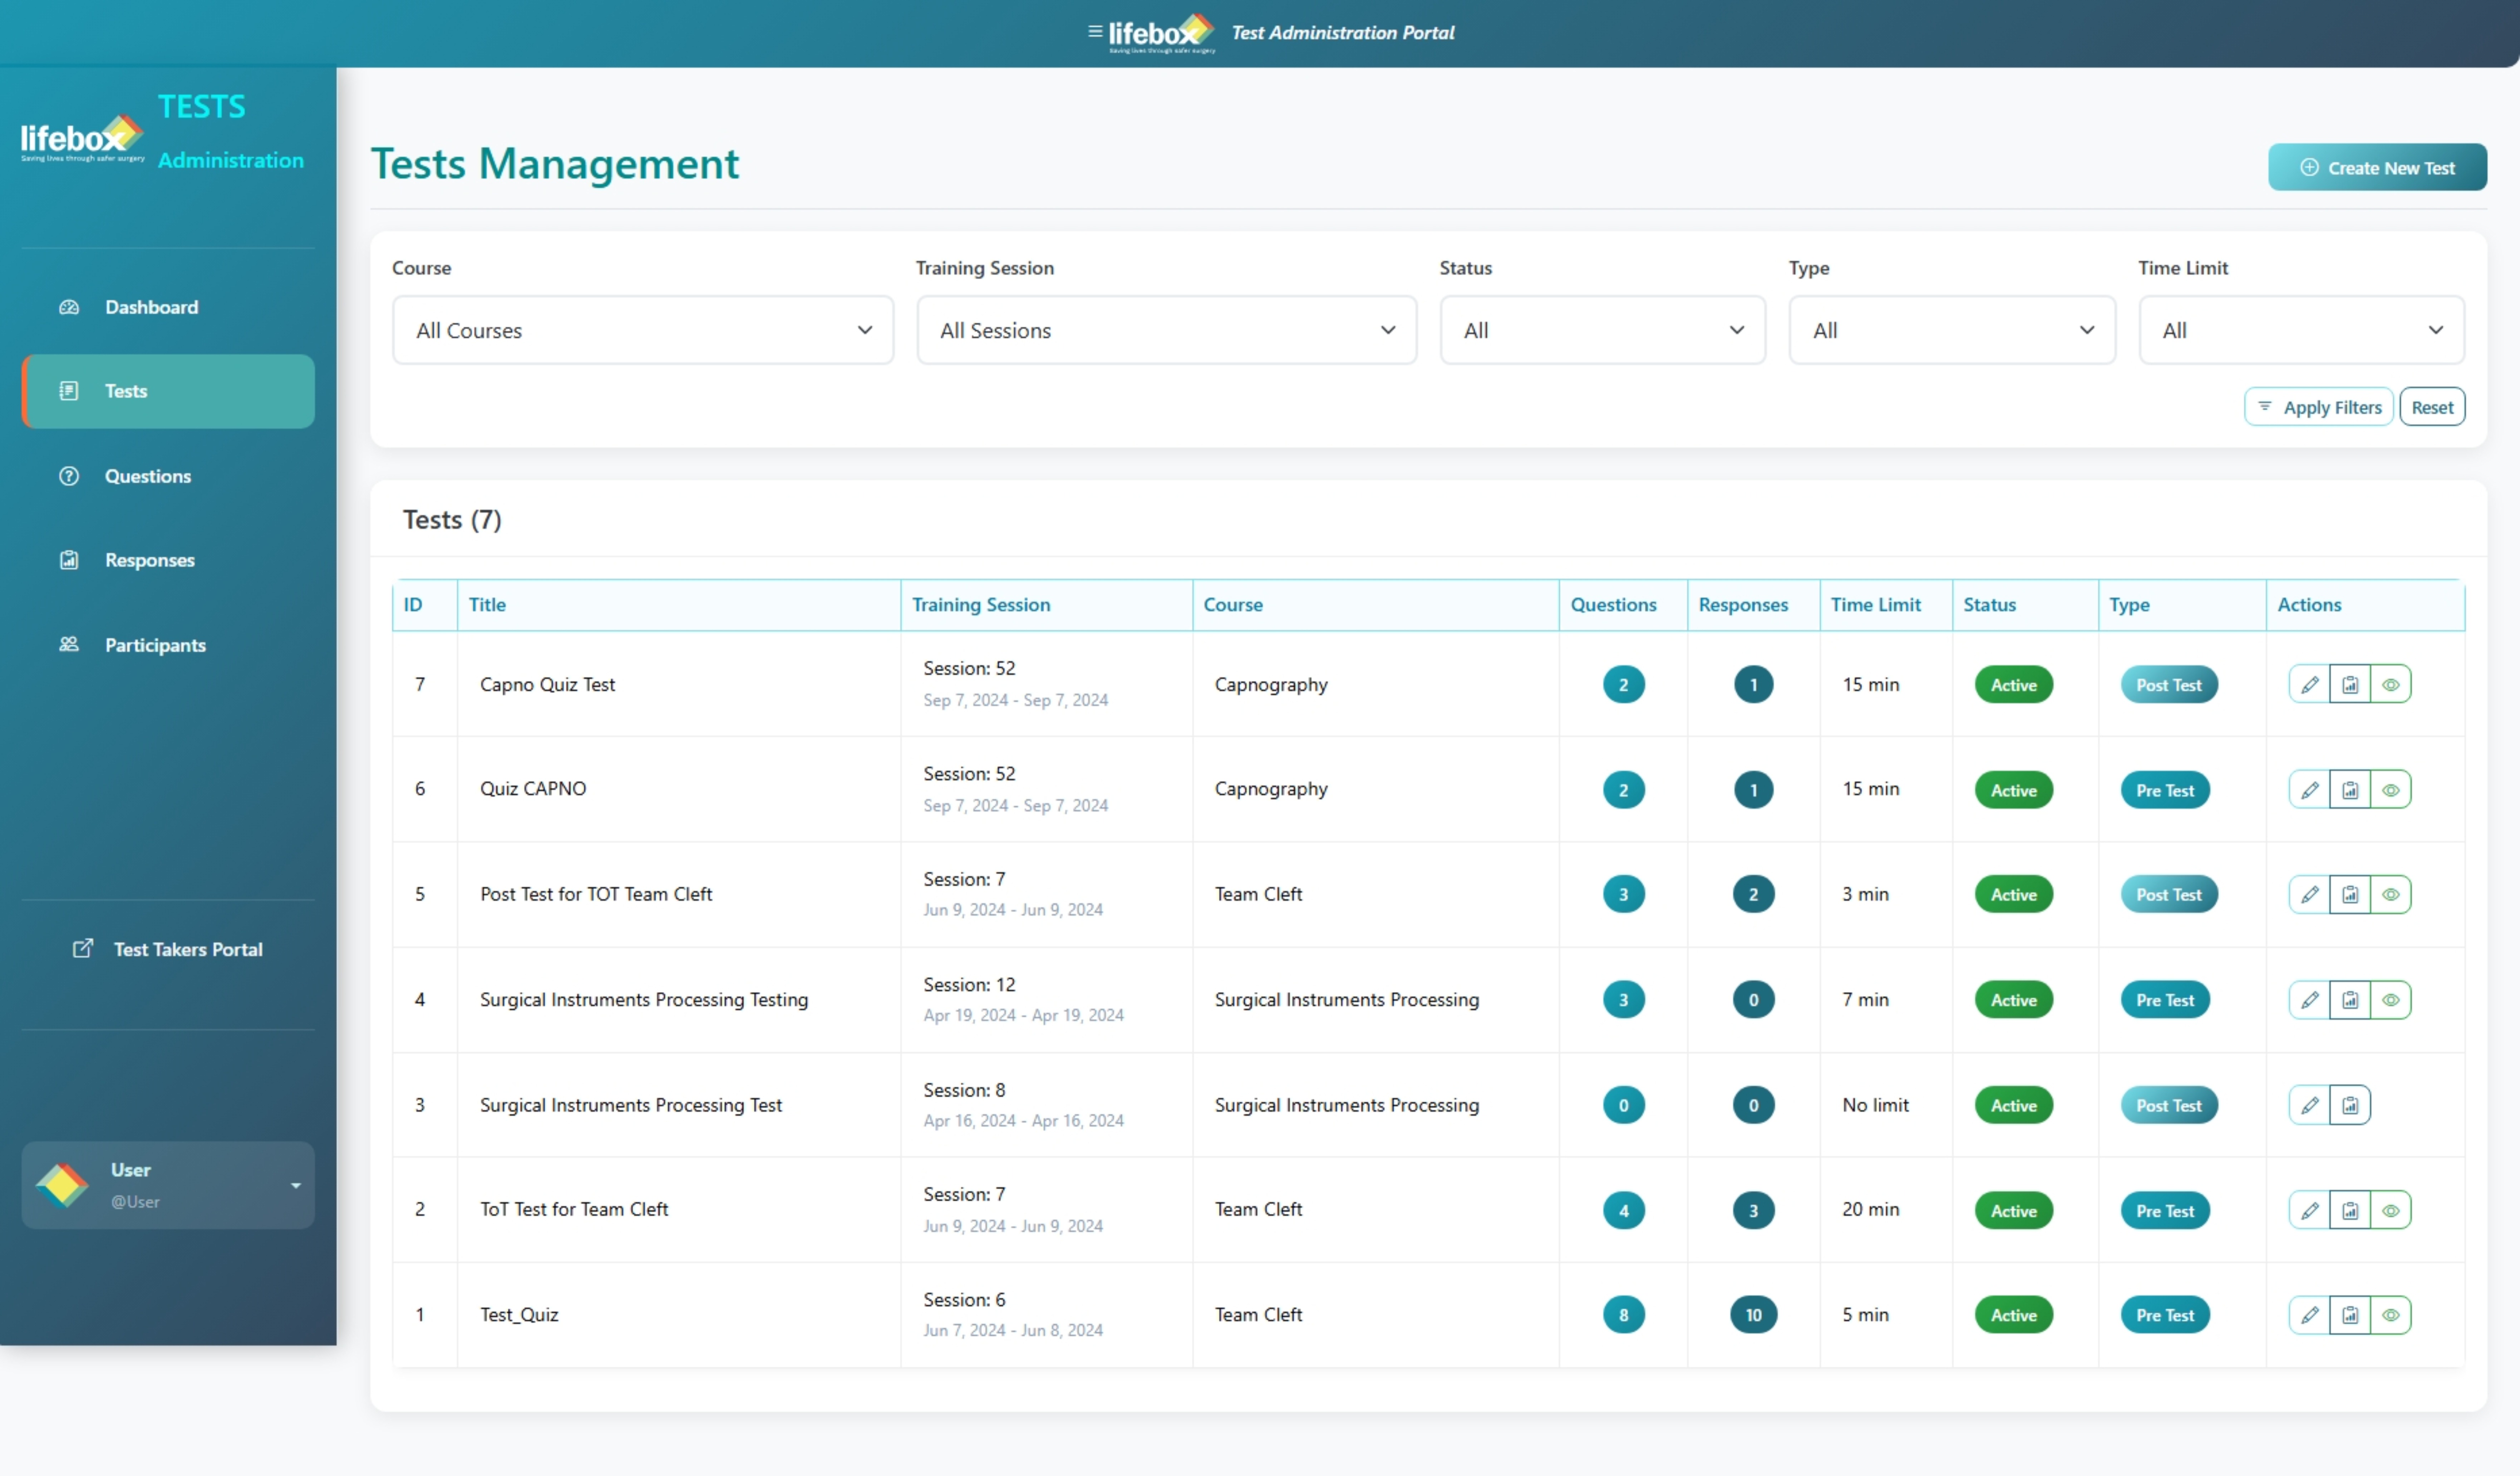Select Tests in the sidebar navigation
2520x1476 pixels.
click(168, 391)
